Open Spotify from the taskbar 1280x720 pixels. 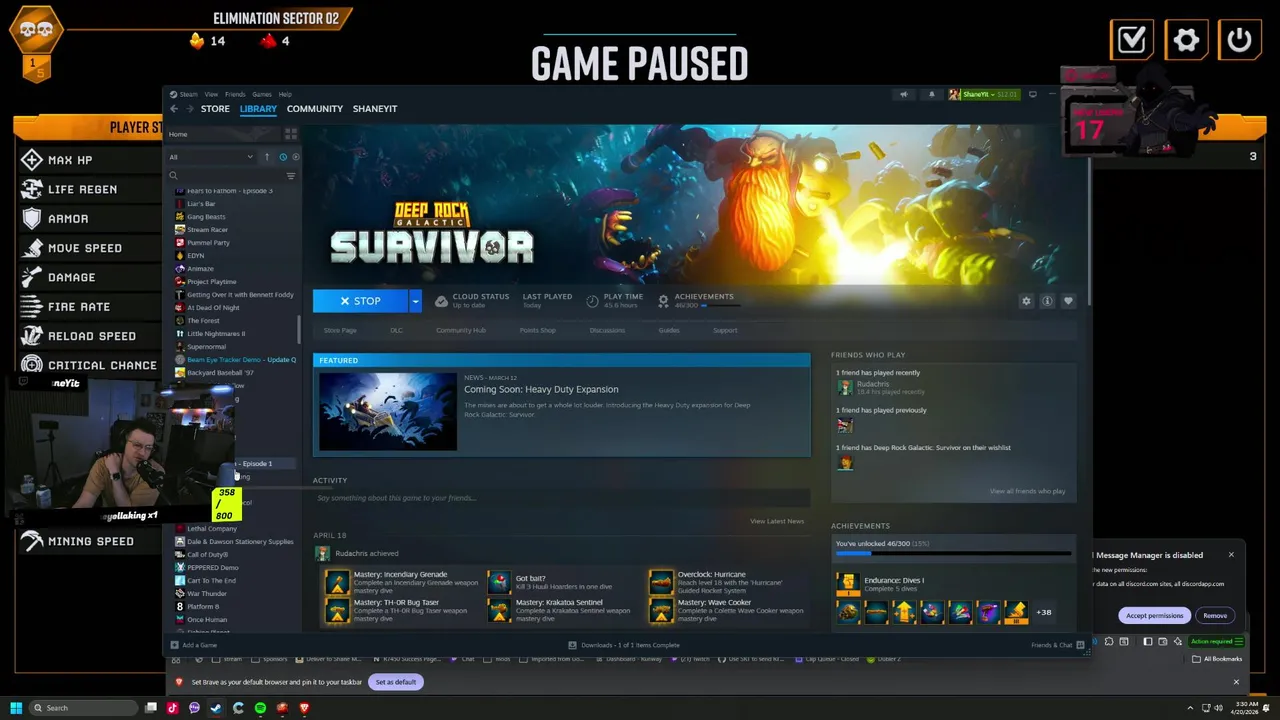click(260, 708)
